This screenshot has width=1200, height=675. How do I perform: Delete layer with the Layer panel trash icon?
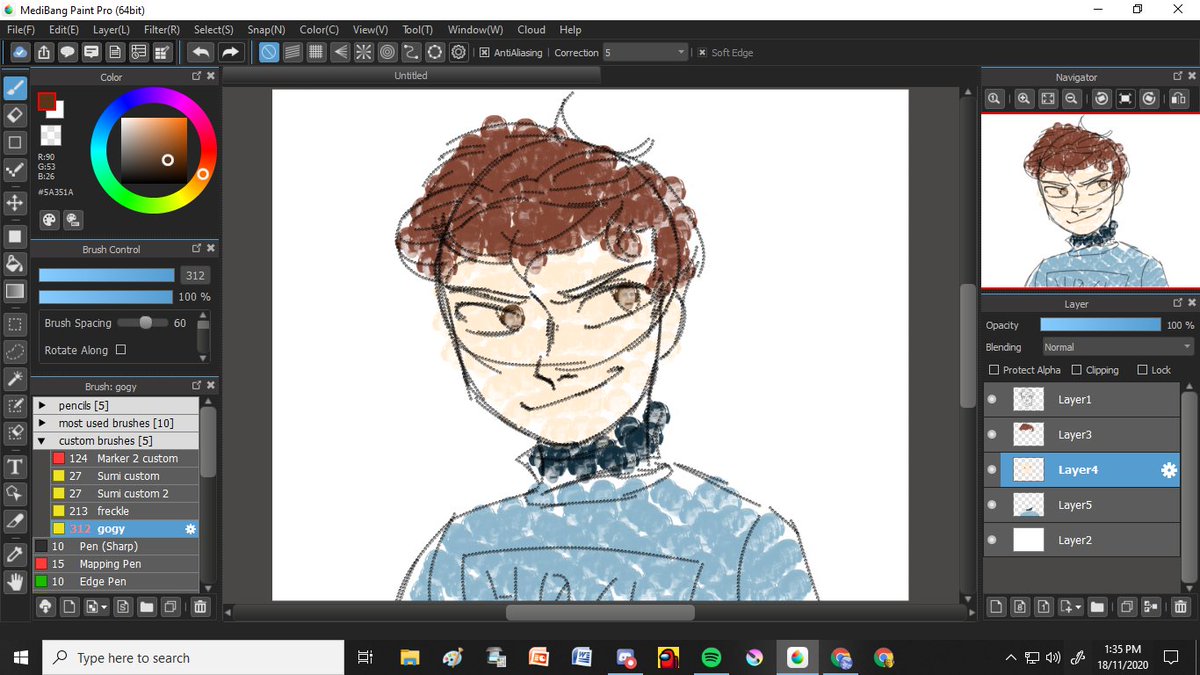[x=1181, y=606]
